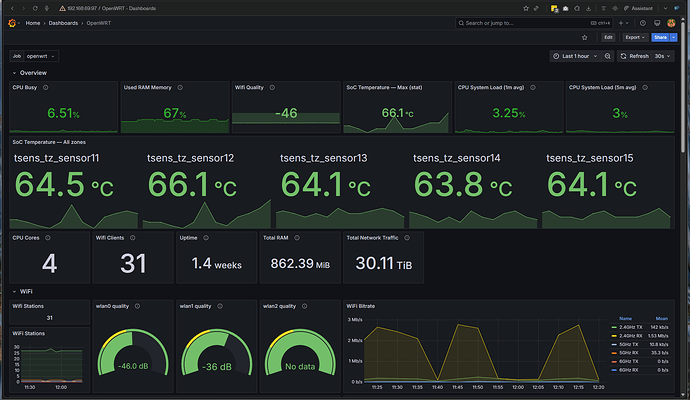Viewport: 690px width, 400px height.
Task: Focus the Search or jump to field
Action: (x=534, y=23)
